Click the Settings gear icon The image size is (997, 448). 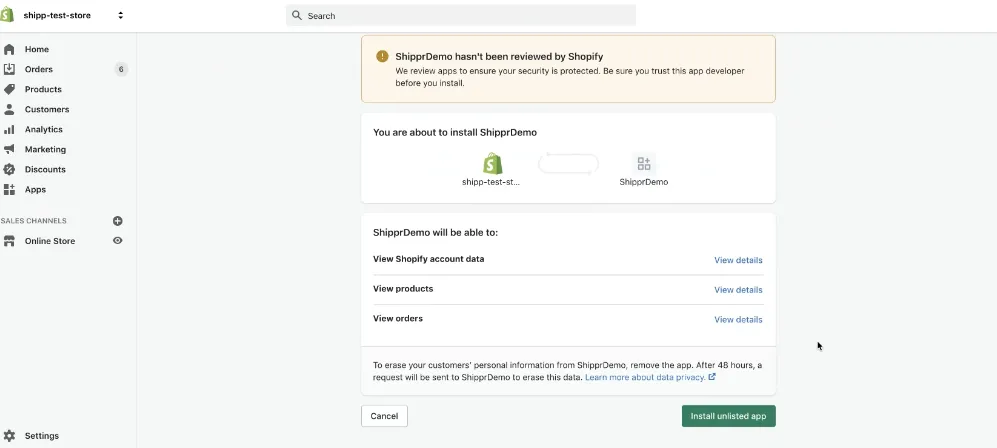pos(9,436)
